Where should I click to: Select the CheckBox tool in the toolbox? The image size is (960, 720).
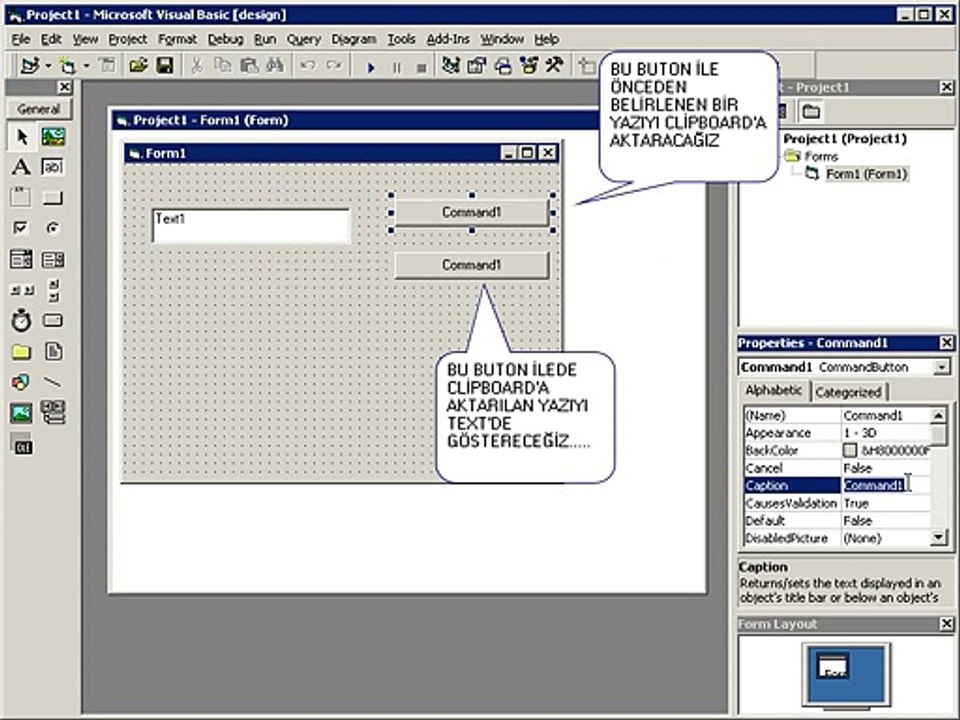coord(21,228)
